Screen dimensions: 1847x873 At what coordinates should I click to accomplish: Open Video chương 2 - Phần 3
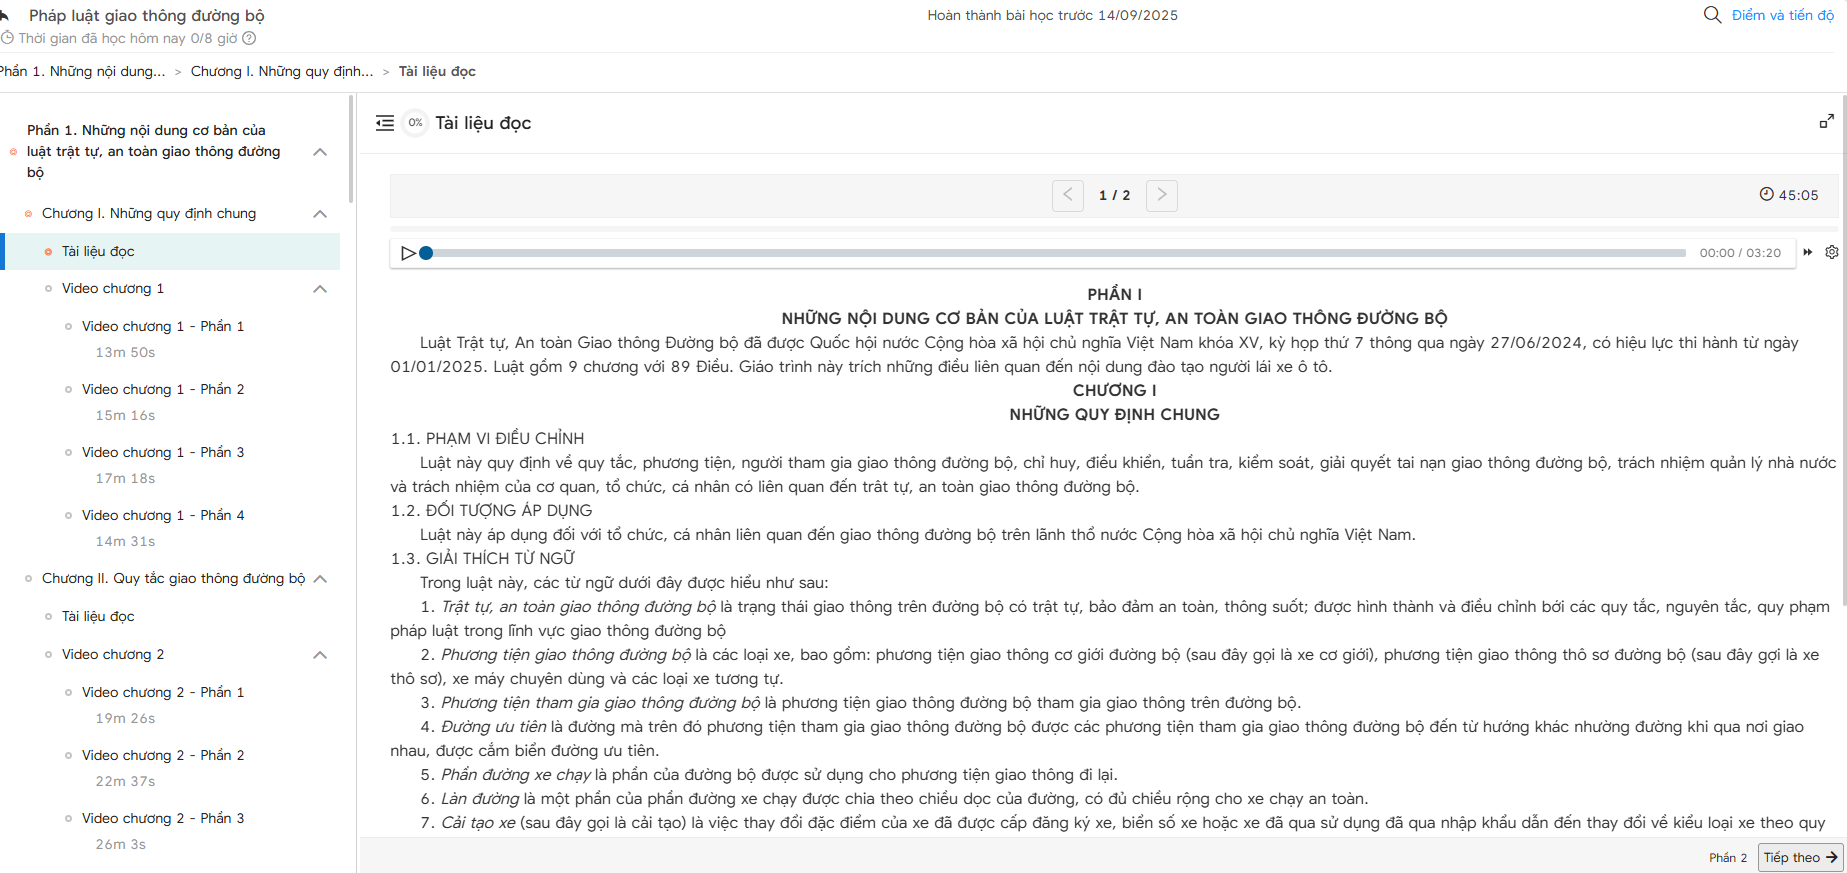click(163, 818)
